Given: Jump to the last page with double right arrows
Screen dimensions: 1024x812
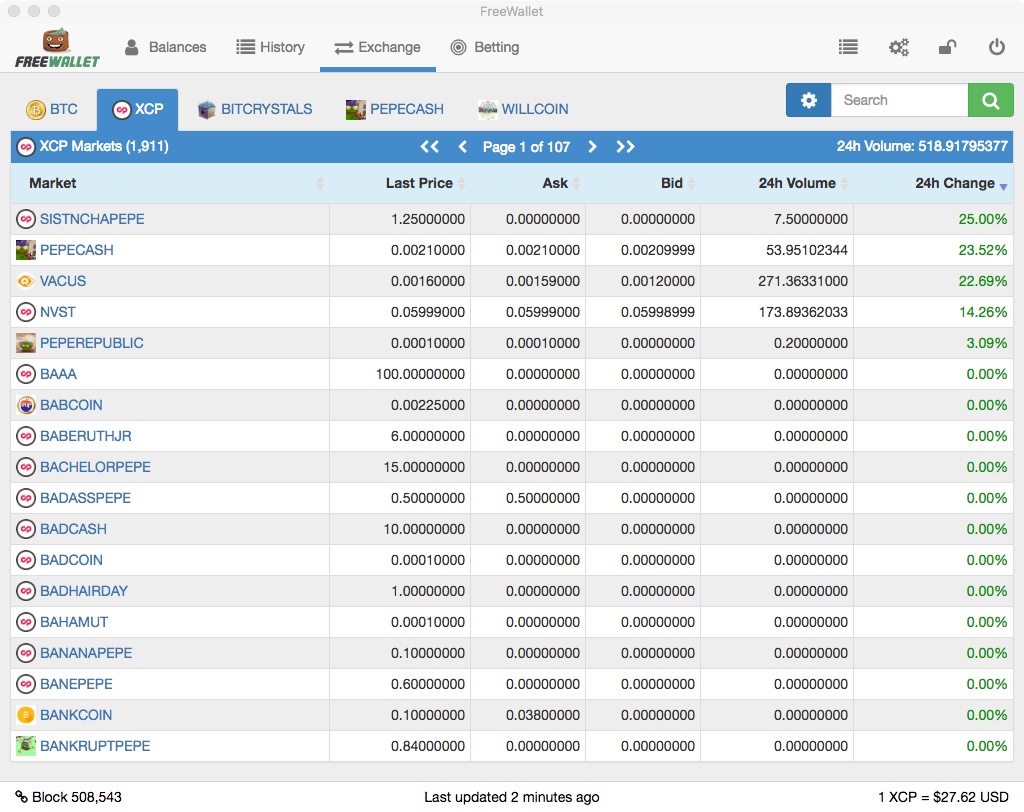Looking at the screenshot, I should coord(625,146).
